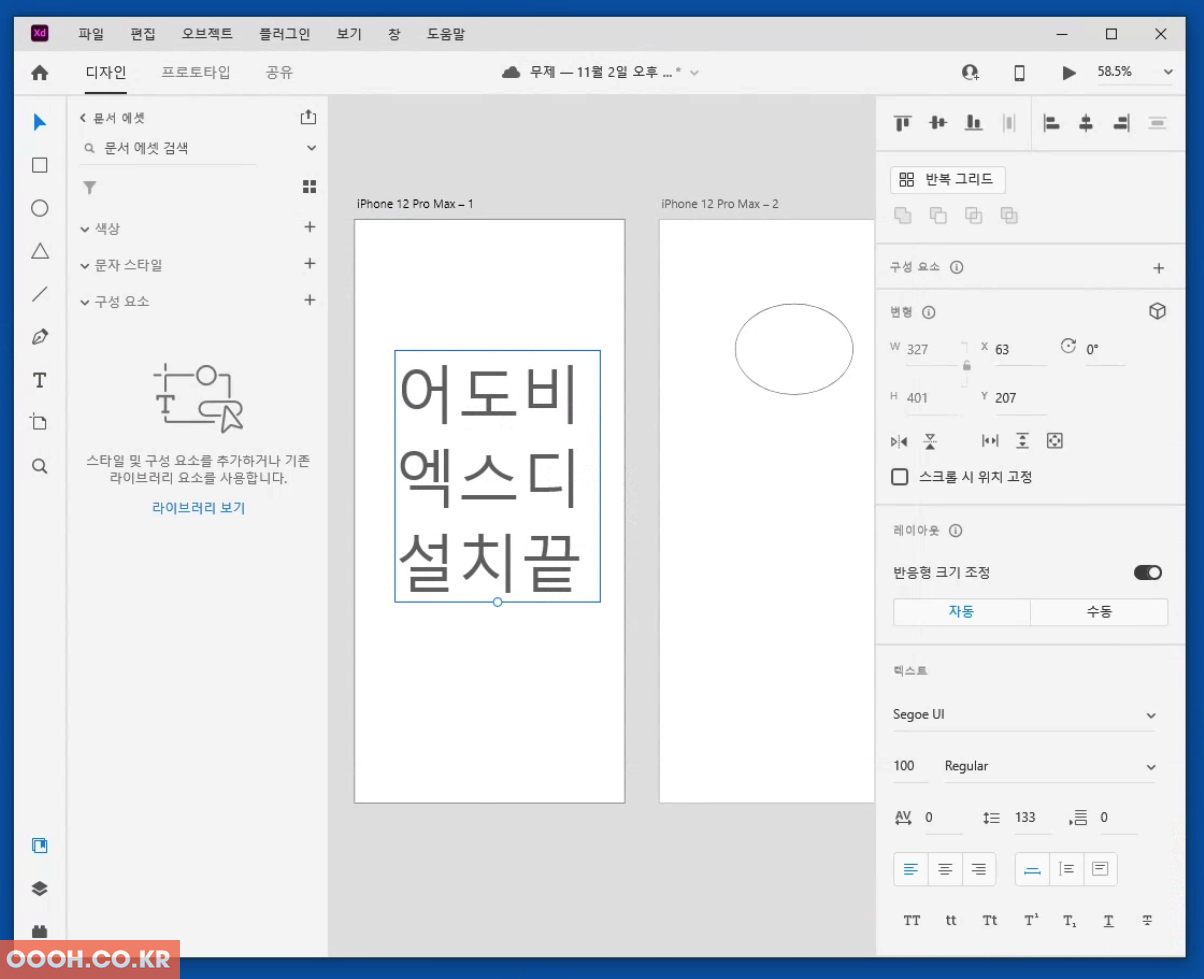1204x979 pixels.
Task: Open the 편집 menu
Action: 143,34
